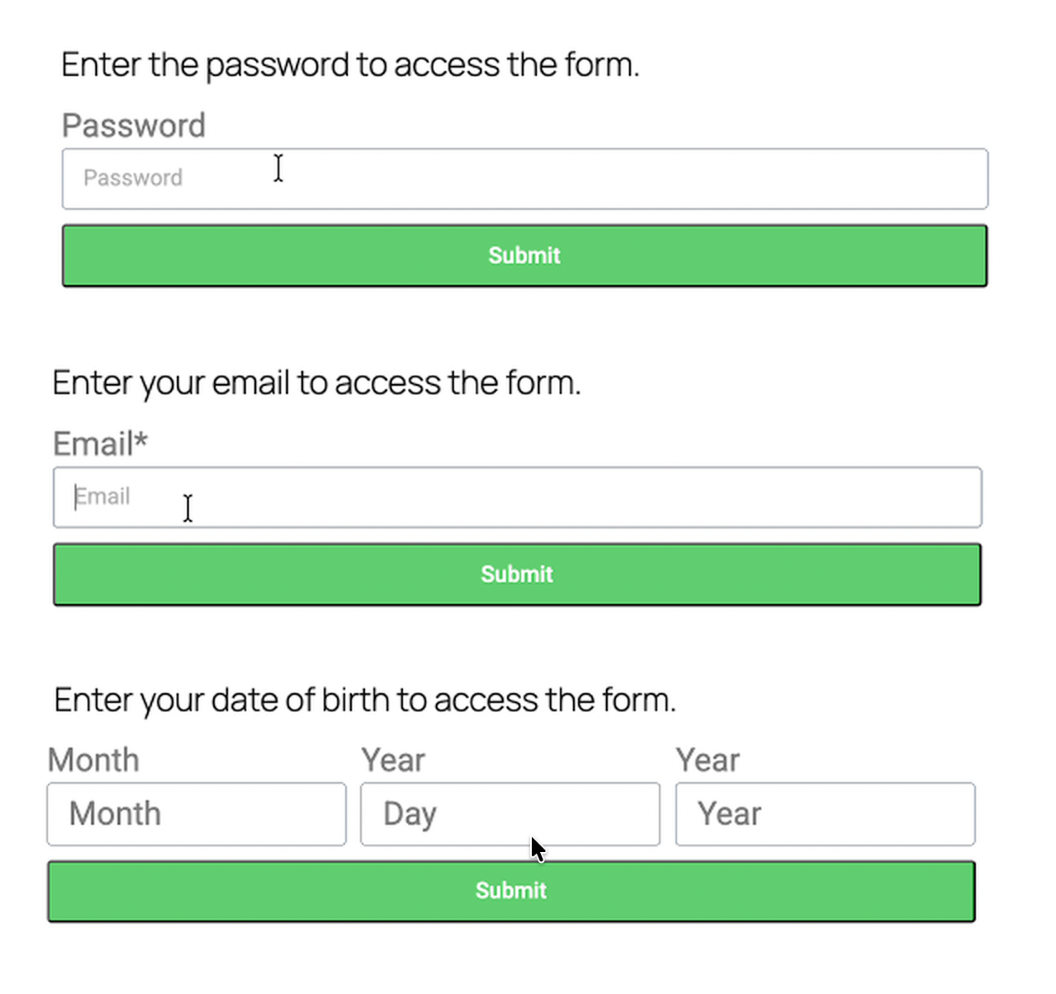Image resolution: width=1056 pixels, height=994 pixels.
Task: Click the Year label above the Day box
Action: [x=393, y=760]
